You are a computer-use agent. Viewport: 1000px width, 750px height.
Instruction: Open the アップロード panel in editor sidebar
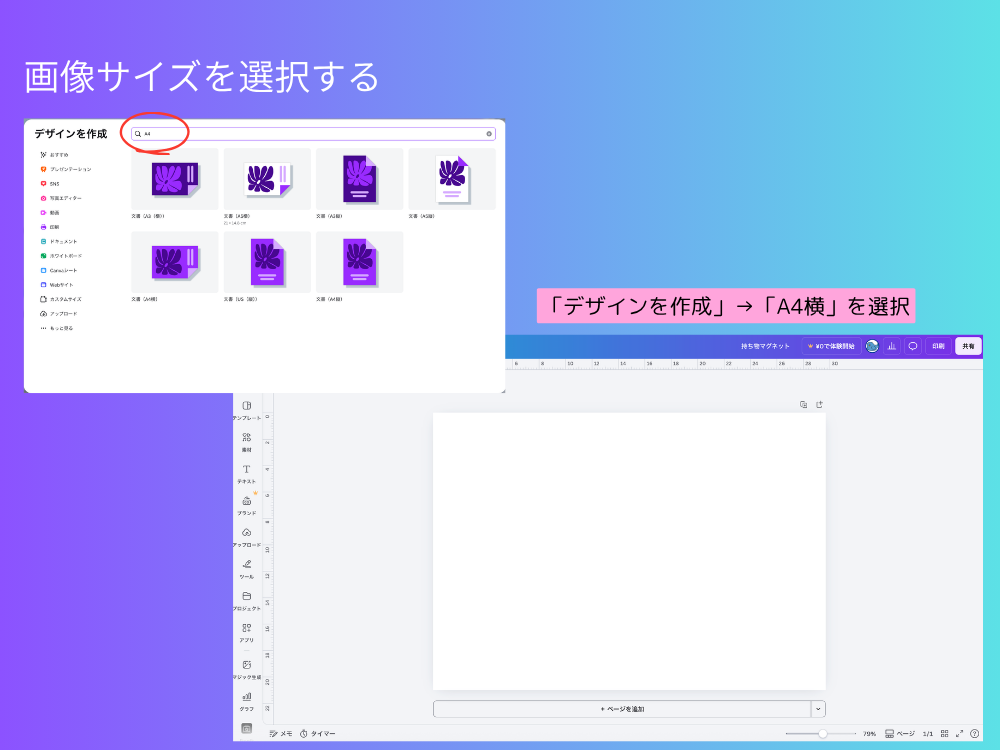pyautogui.click(x=247, y=538)
